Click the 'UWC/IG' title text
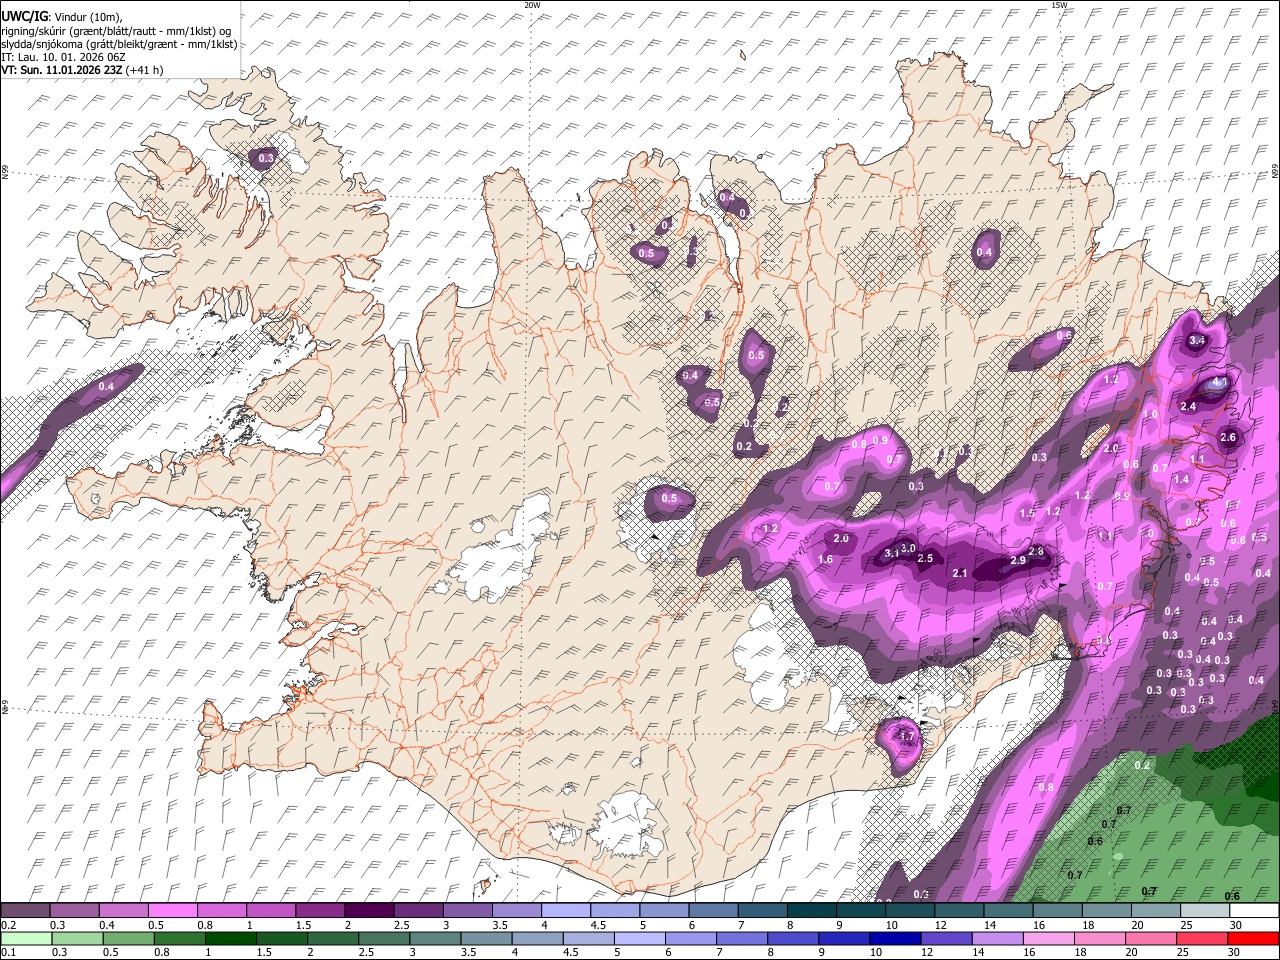The width and height of the screenshot is (1280, 960). click(23, 17)
